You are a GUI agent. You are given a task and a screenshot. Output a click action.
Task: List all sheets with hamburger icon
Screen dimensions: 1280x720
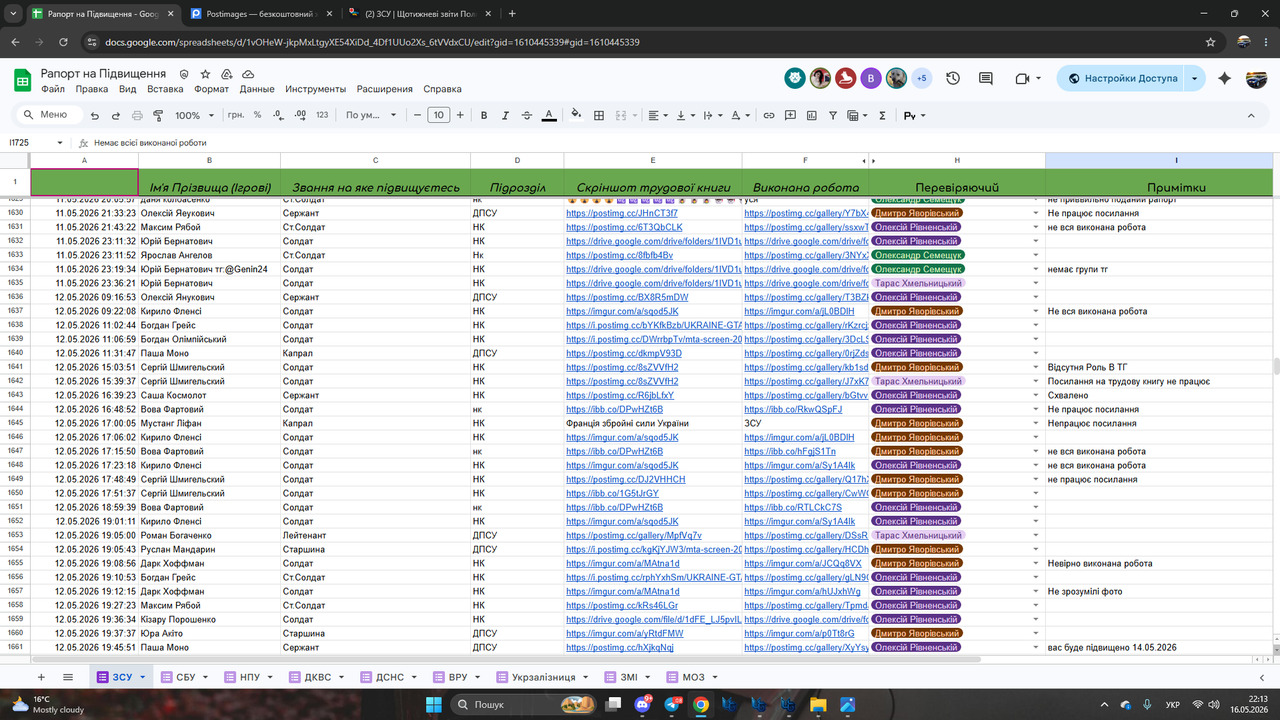[x=68, y=677]
